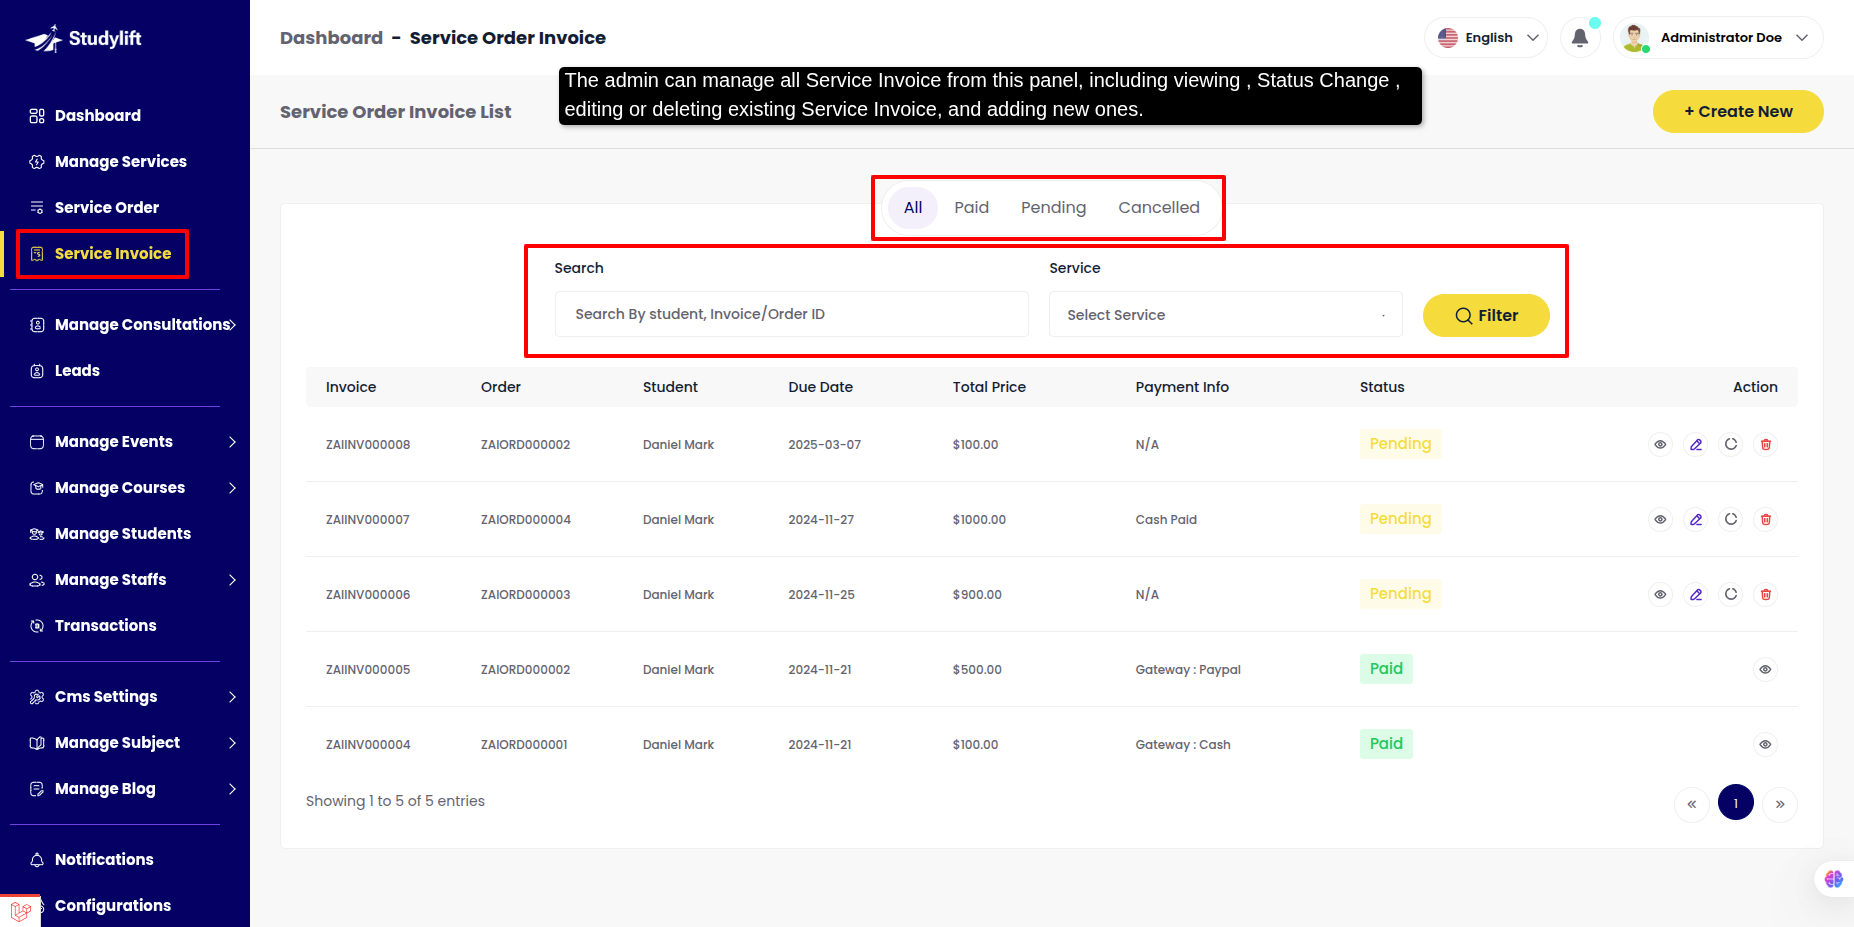
Task: Go to Service Order in sidebar
Action: (106, 208)
